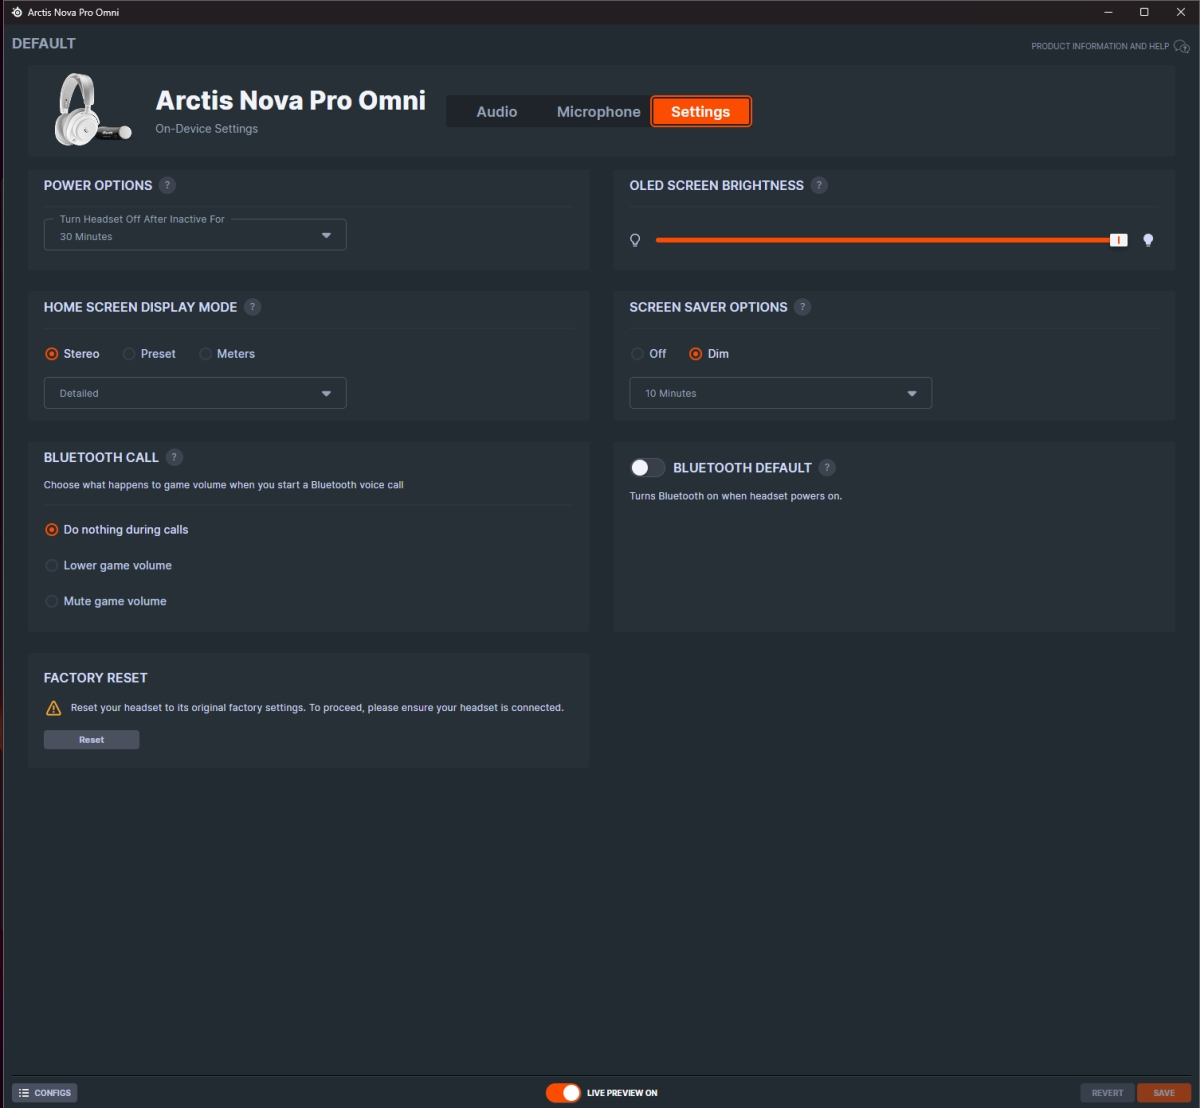Click the bright lightbulb brightness icon
This screenshot has height=1108, width=1200.
click(x=1148, y=240)
